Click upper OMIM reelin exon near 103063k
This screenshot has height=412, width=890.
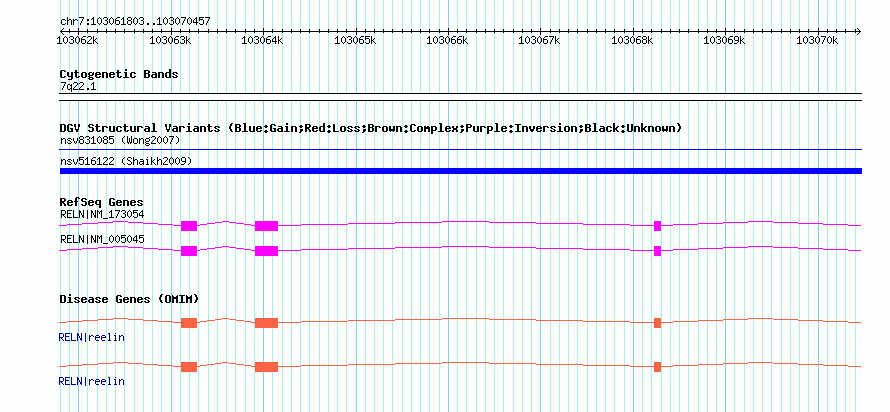click(189, 323)
